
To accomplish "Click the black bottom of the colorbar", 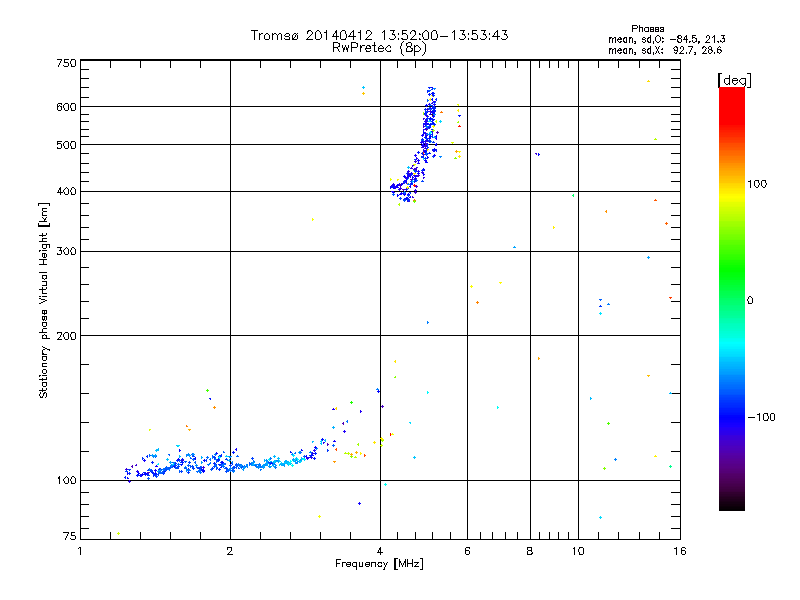I will (x=732, y=505).
